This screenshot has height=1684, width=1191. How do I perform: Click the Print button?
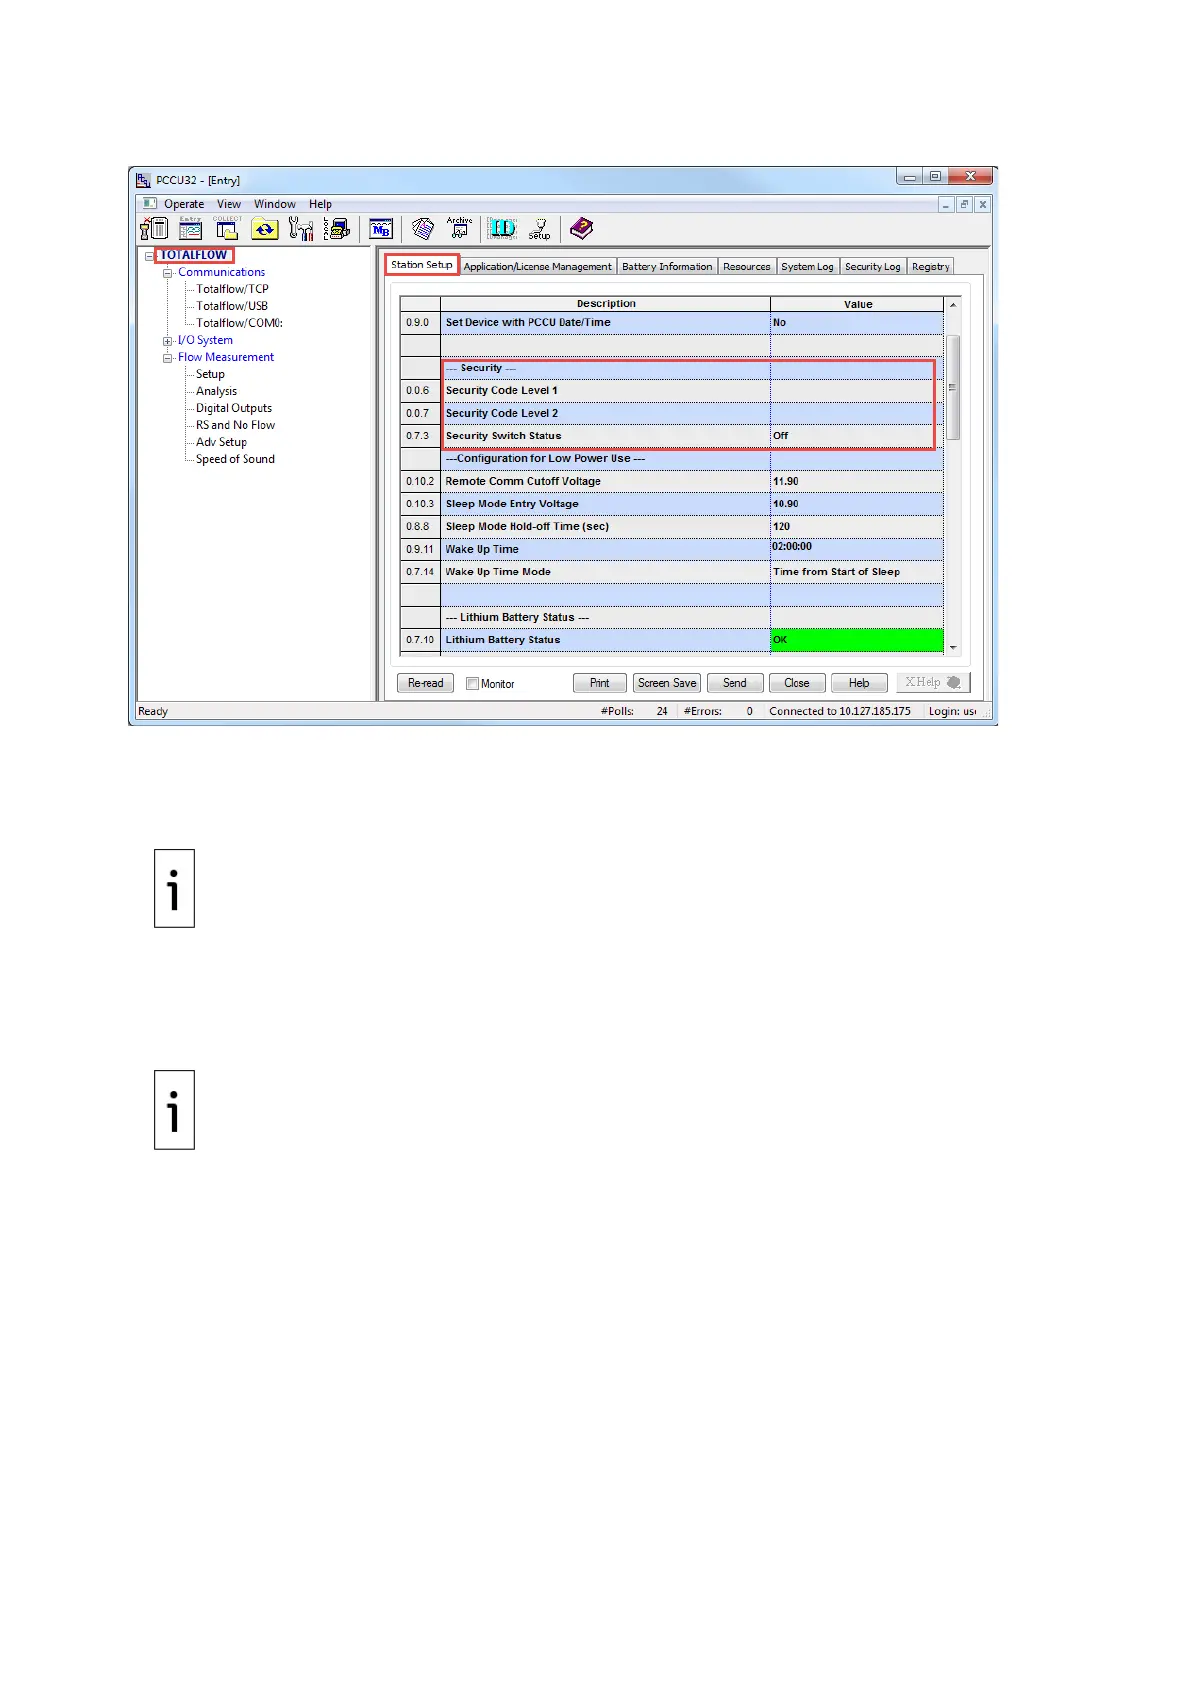pyautogui.click(x=600, y=683)
